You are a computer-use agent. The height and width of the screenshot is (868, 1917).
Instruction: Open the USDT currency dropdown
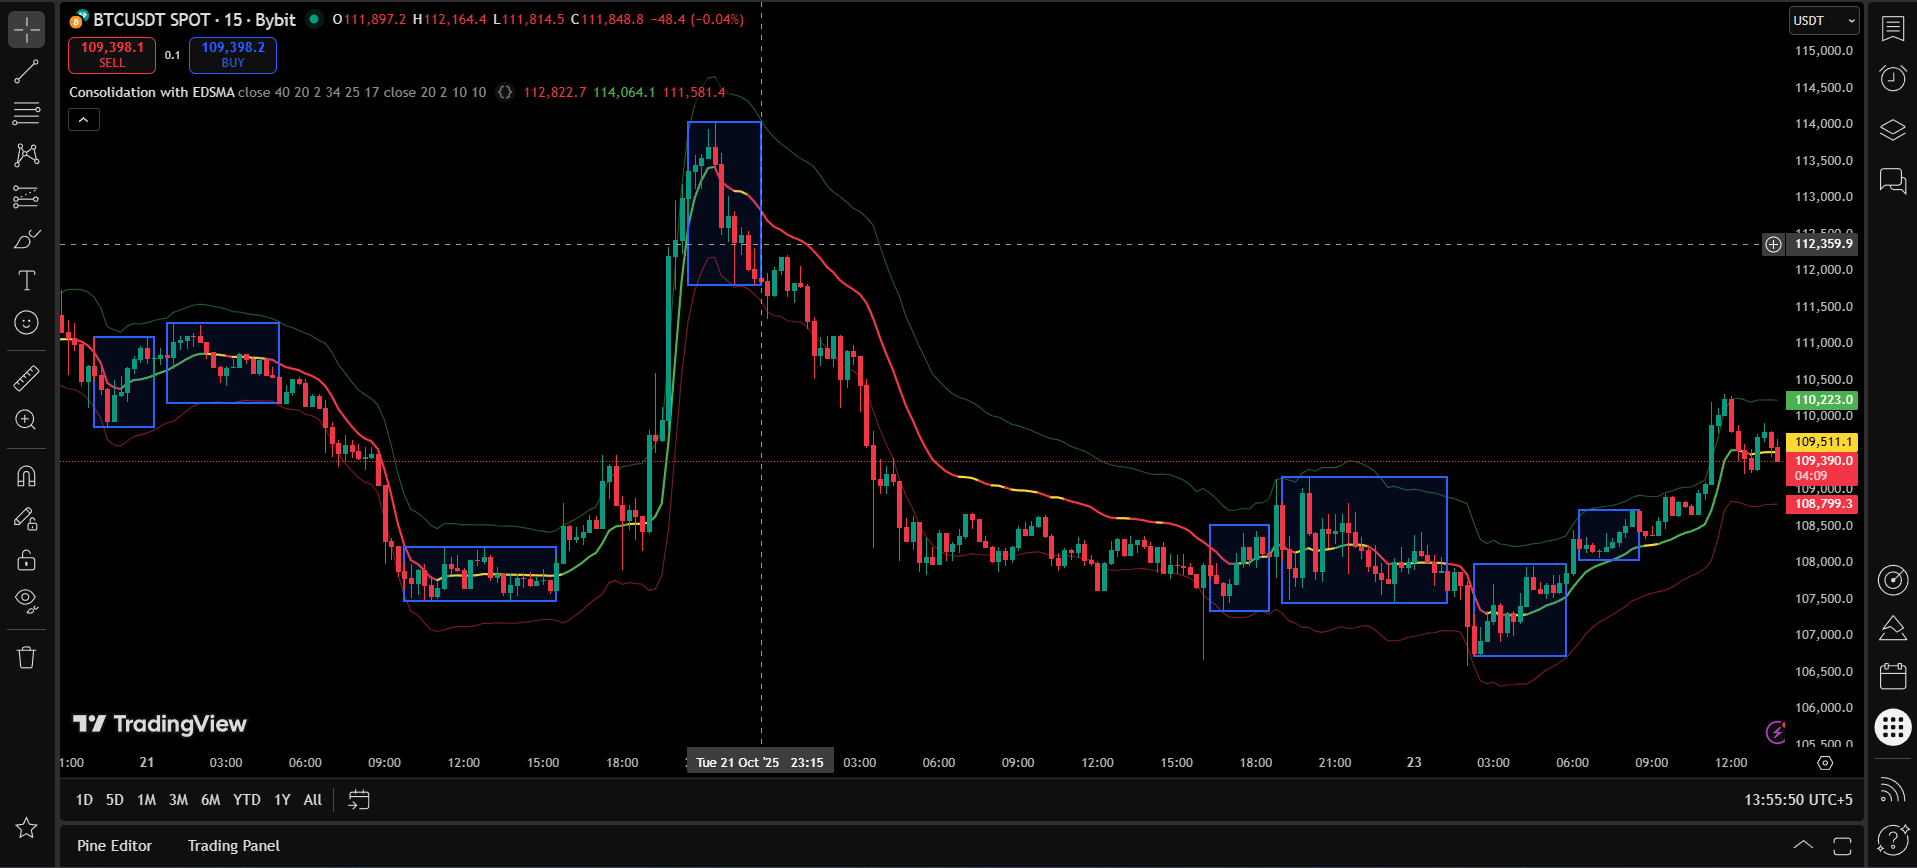coord(1823,21)
